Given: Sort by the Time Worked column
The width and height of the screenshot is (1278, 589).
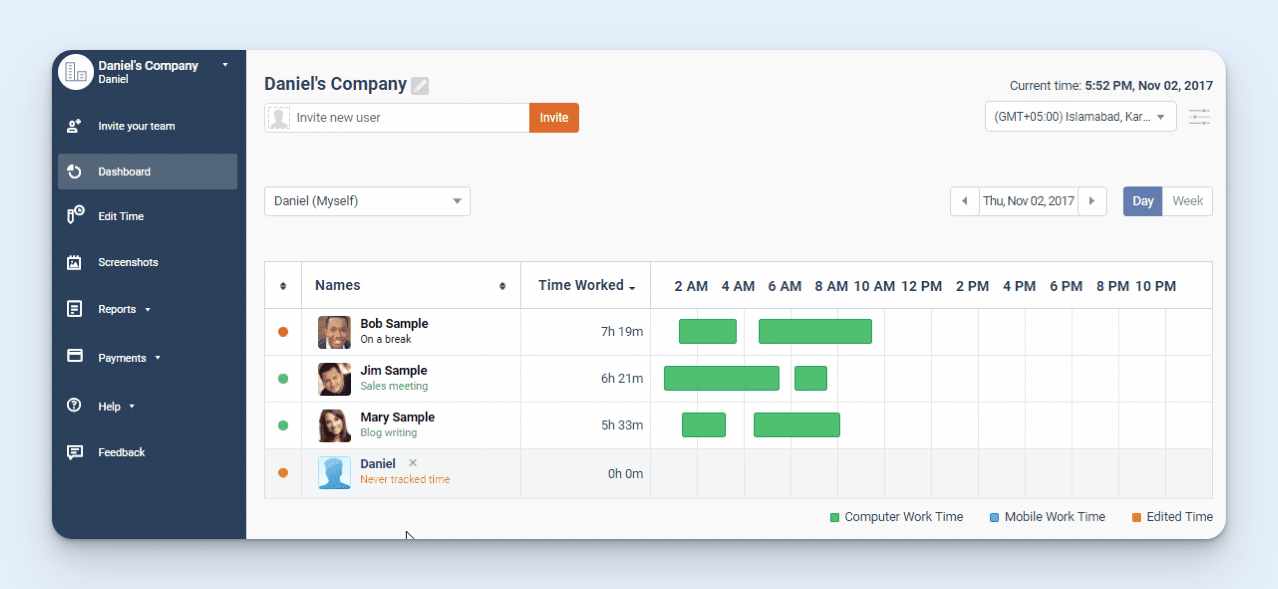Looking at the screenshot, I should (585, 285).
